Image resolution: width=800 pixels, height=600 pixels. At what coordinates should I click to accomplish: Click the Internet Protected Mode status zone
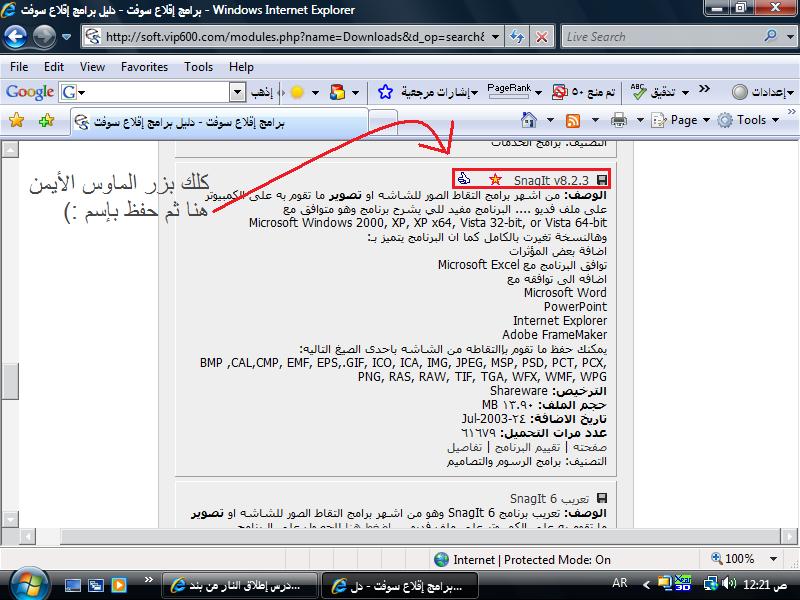522,560
